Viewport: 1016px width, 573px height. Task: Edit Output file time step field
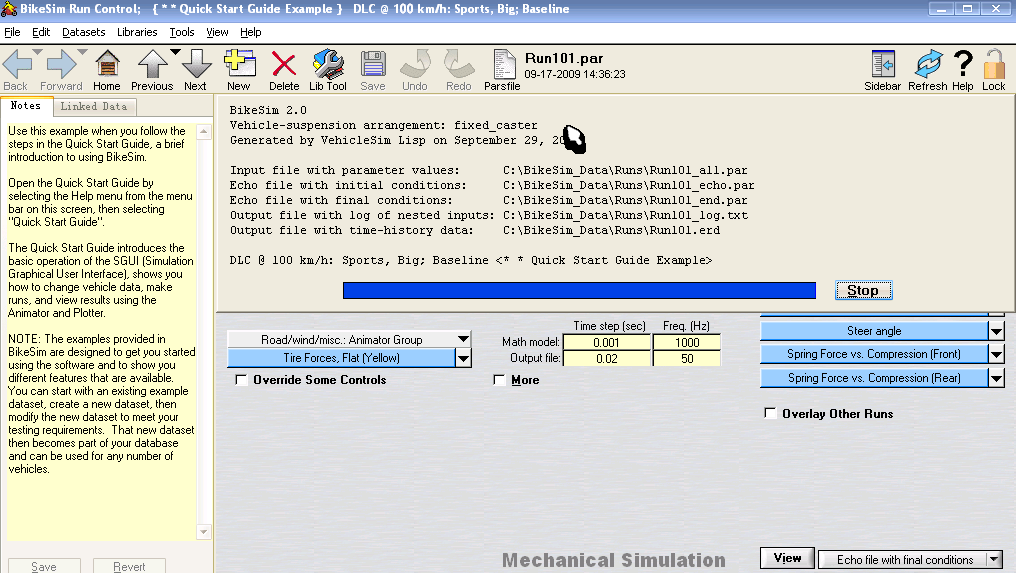(x=606, y=358)
